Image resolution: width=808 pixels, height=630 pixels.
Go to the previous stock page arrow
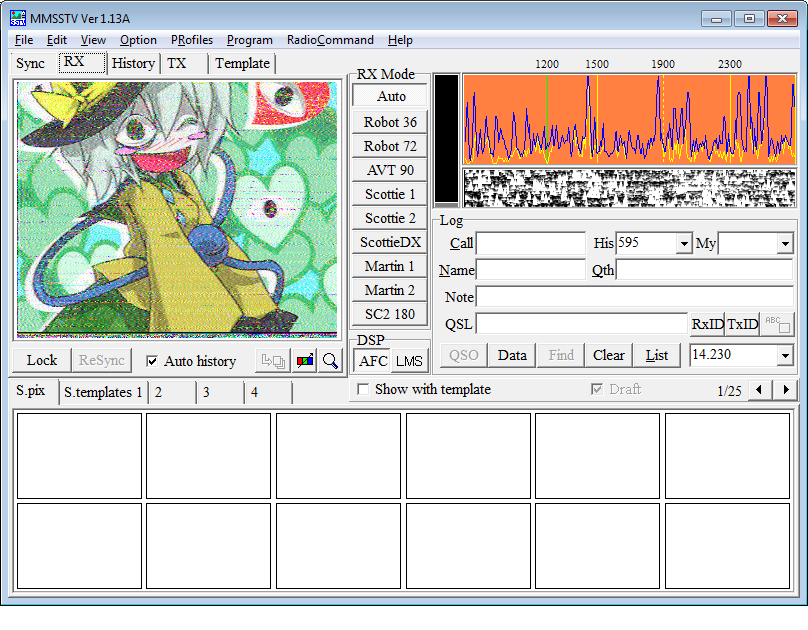pyautogui.click(x=759, y=389)
